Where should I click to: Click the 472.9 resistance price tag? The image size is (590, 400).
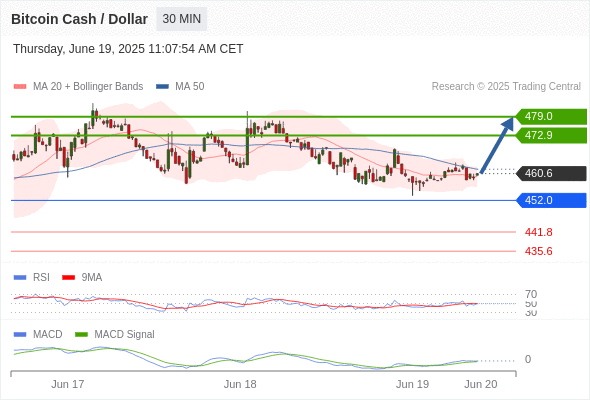551,135
